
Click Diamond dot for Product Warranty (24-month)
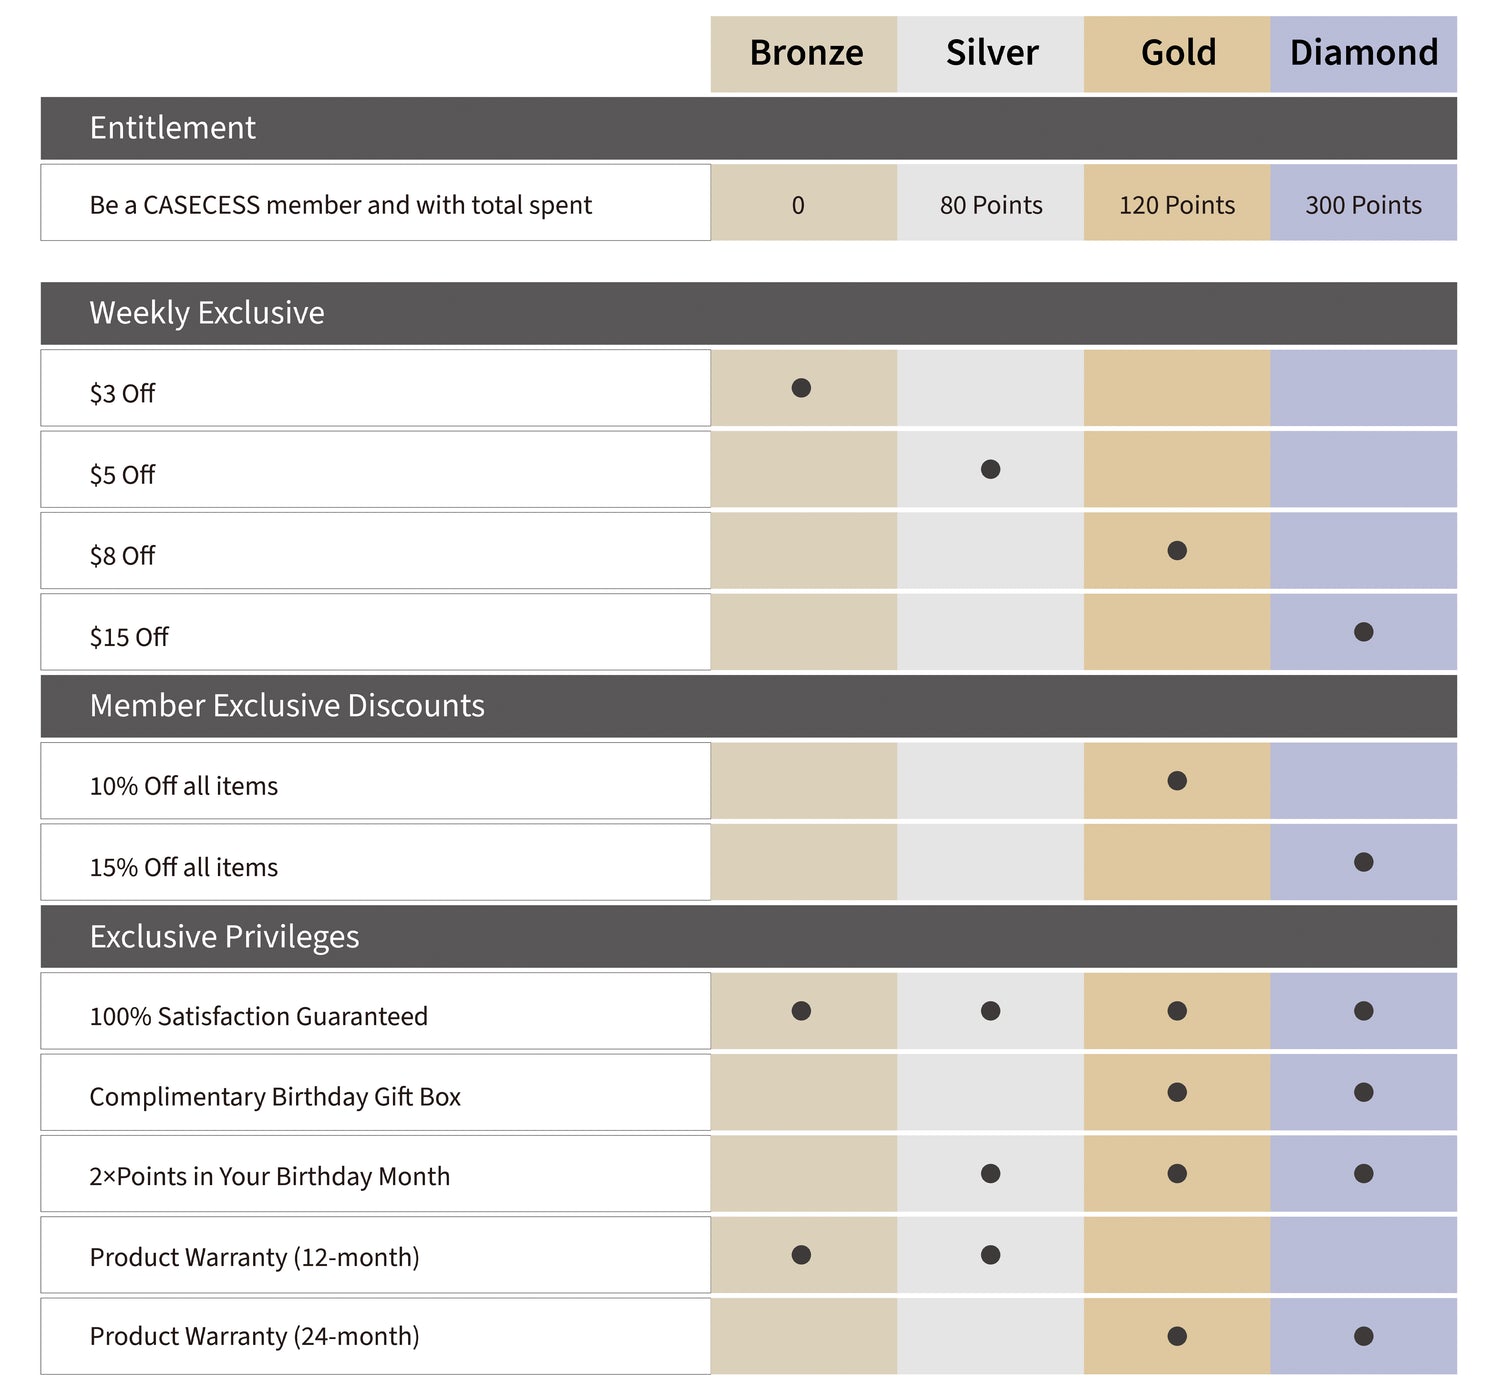[x=1363, y=1336]
